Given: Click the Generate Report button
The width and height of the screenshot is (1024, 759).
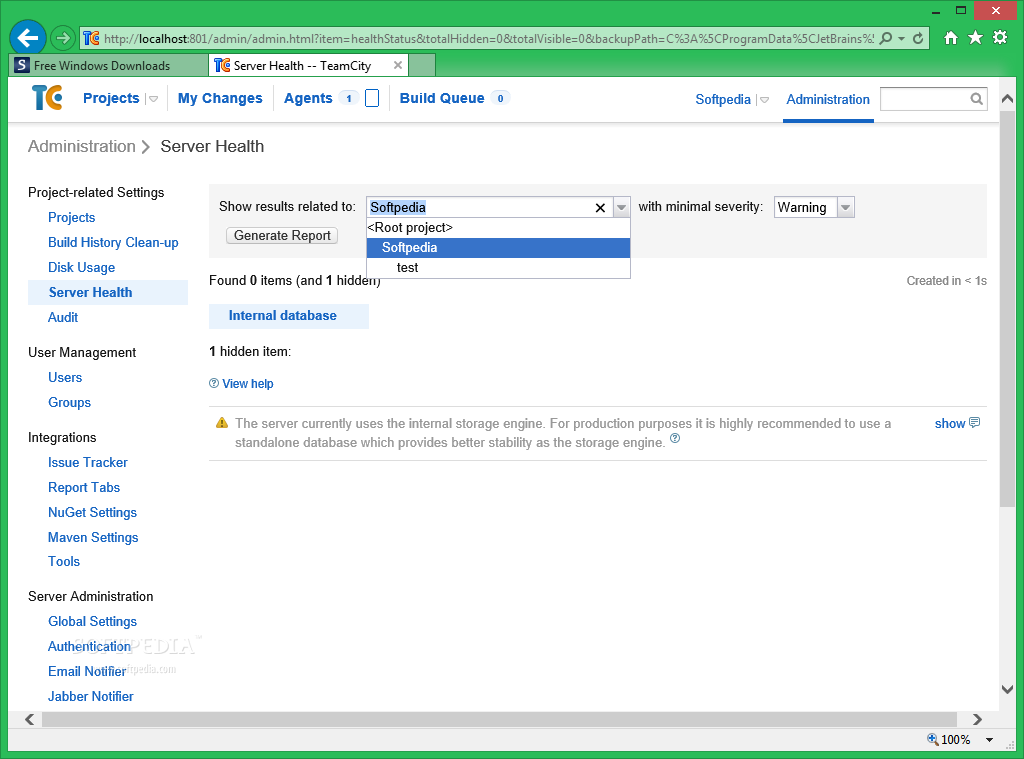Looking at the screenshot, I should [x=282, y=235].
